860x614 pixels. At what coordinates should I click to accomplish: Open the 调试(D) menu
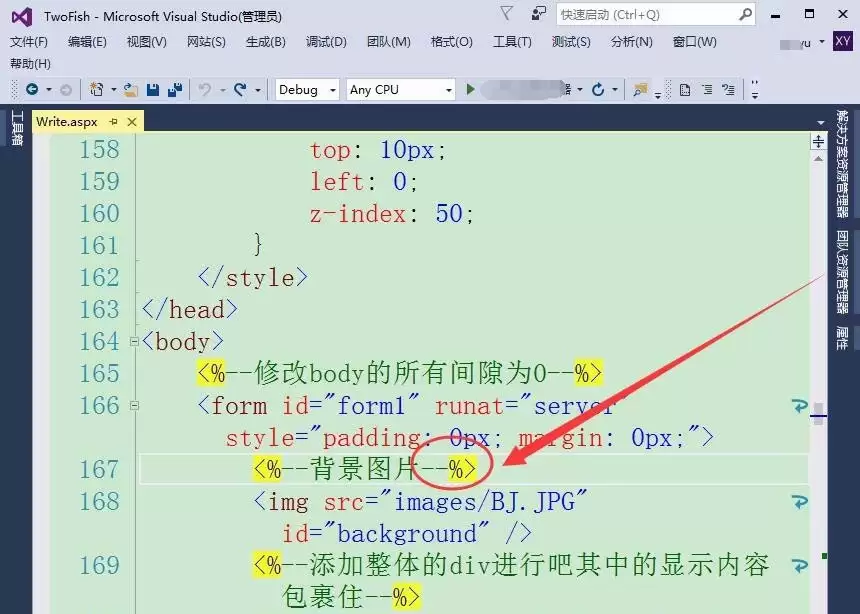pos(326,42)
